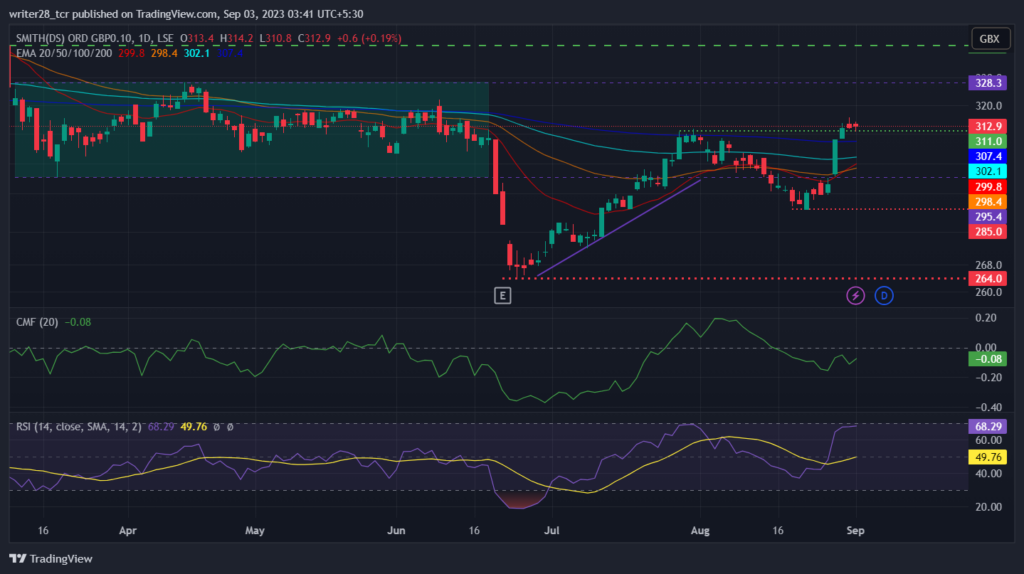Click the 328.3 price label
The height and width of the screenshot is (574, 1024).
(987, 83)
